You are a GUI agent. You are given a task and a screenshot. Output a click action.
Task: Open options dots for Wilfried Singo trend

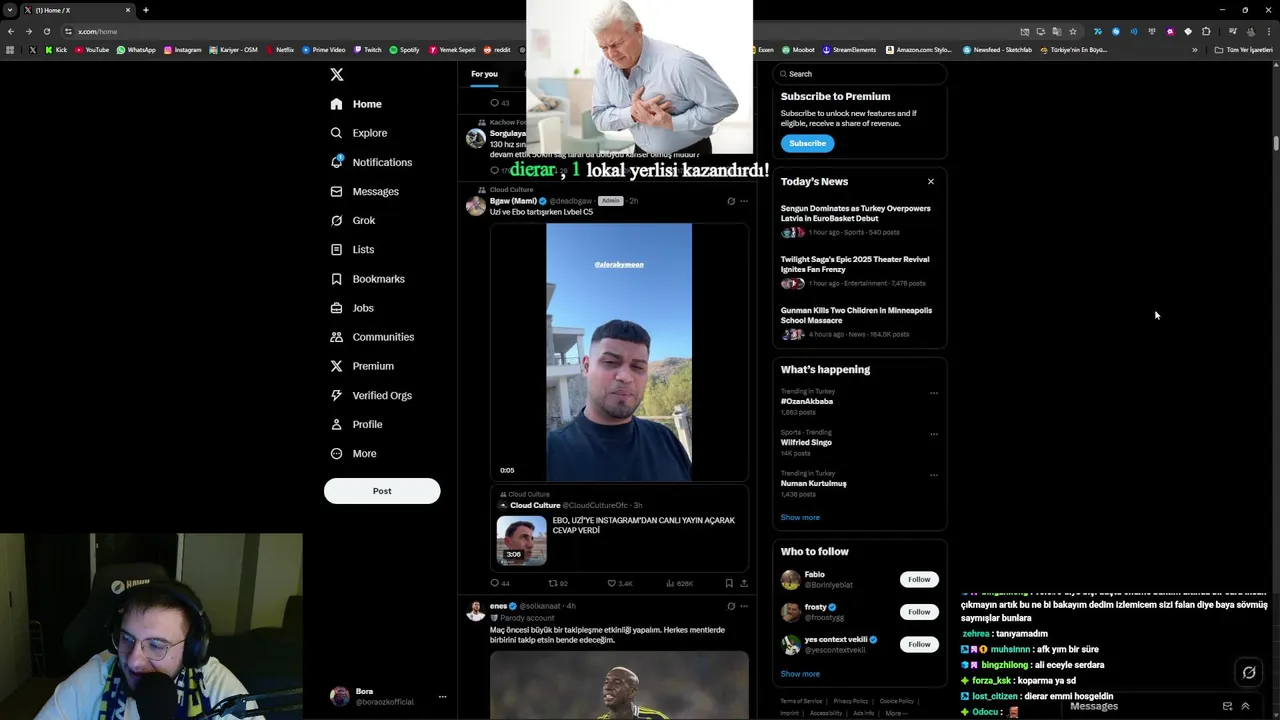click(x=934, y=434)
